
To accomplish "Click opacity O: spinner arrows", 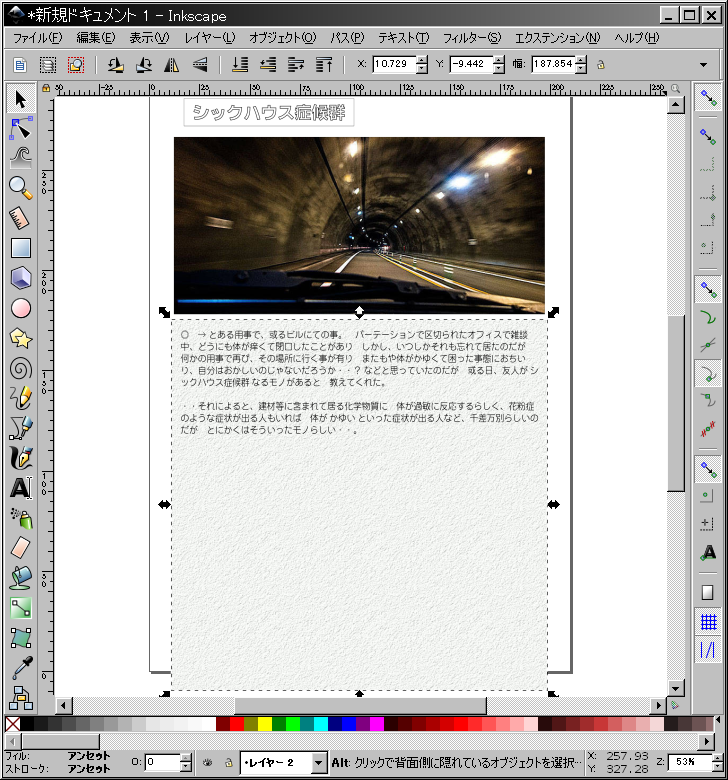I will 185,763.
